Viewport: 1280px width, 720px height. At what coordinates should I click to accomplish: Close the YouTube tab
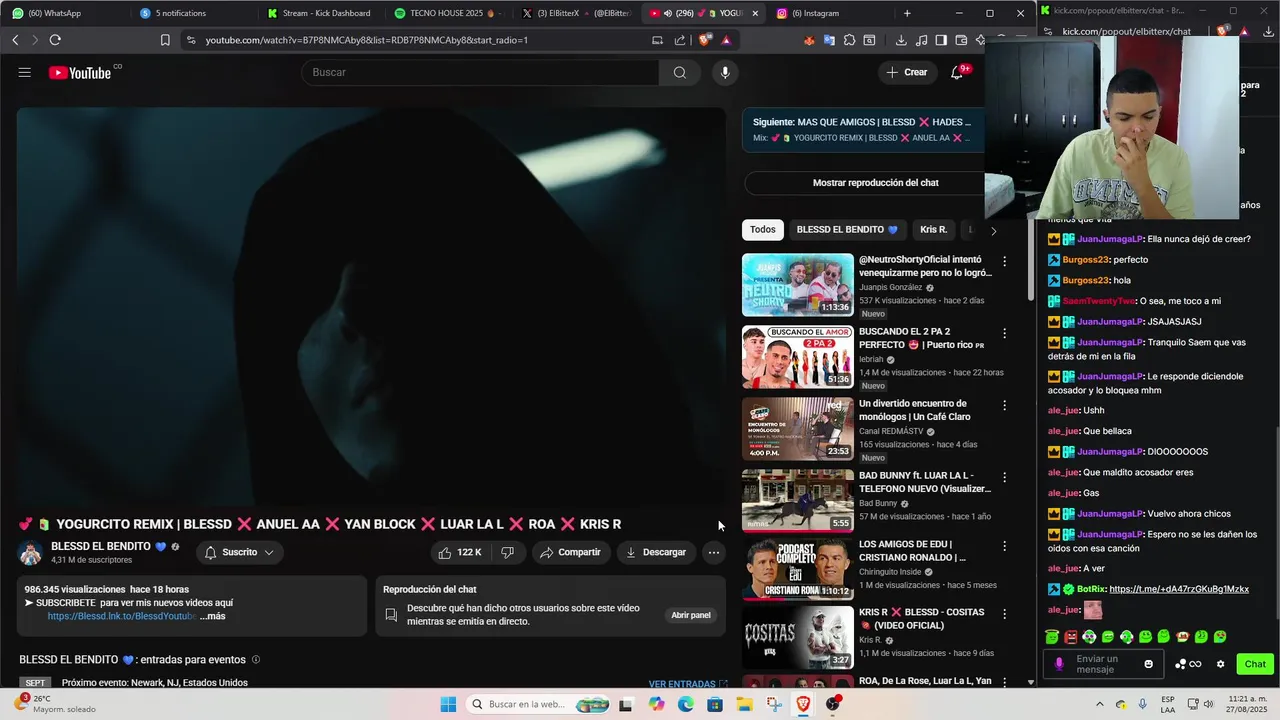[755, 13]
